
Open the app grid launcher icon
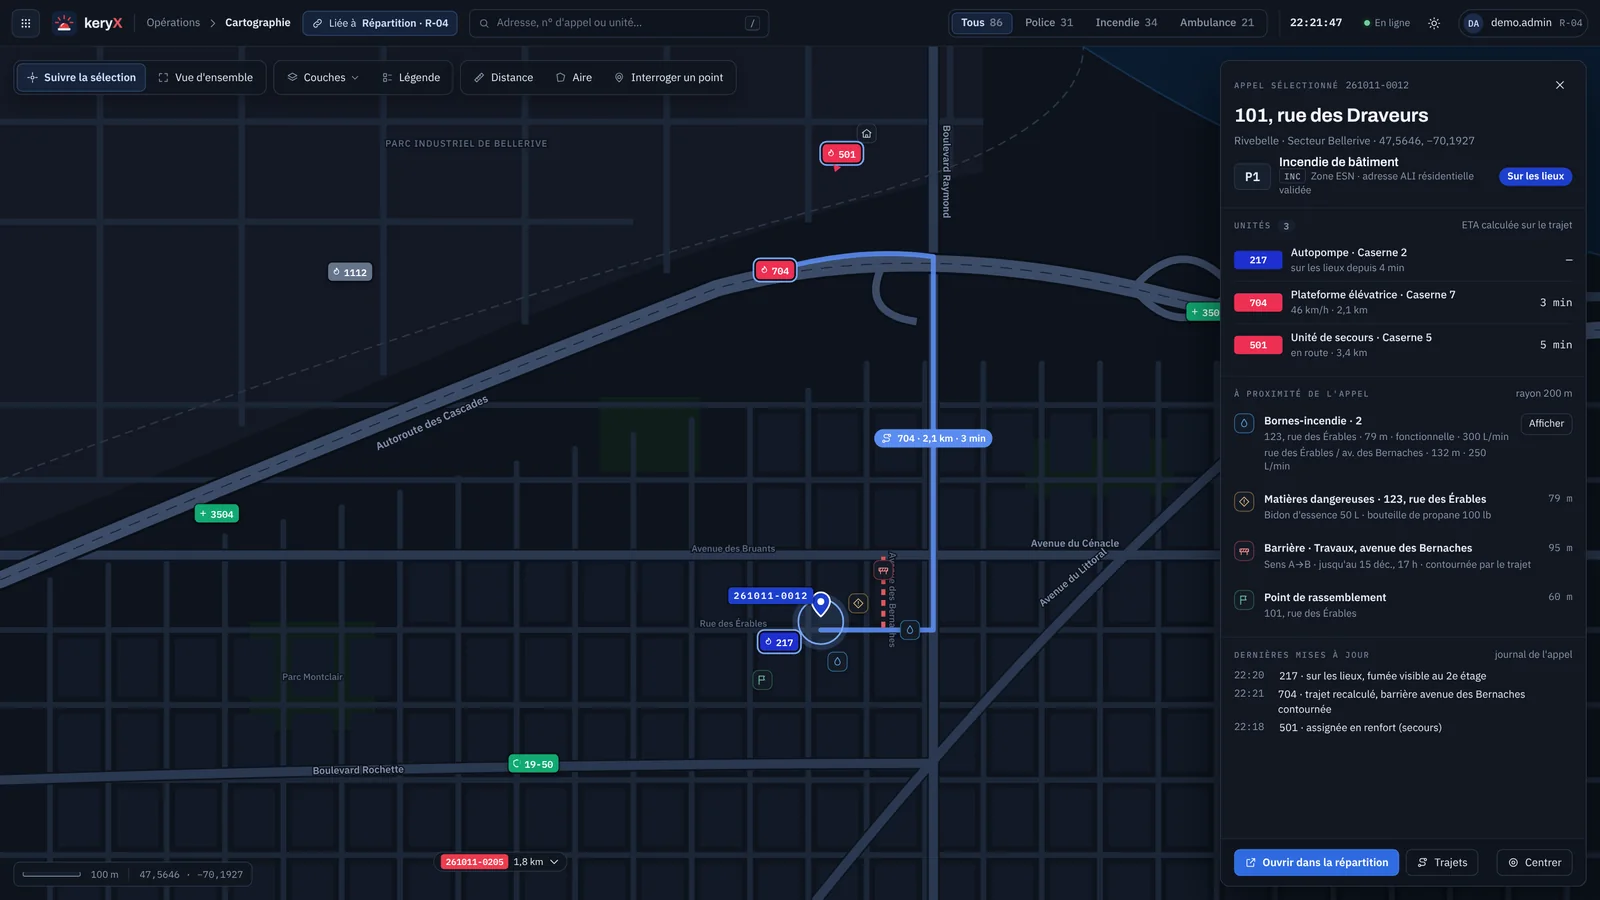coord(26,23)
